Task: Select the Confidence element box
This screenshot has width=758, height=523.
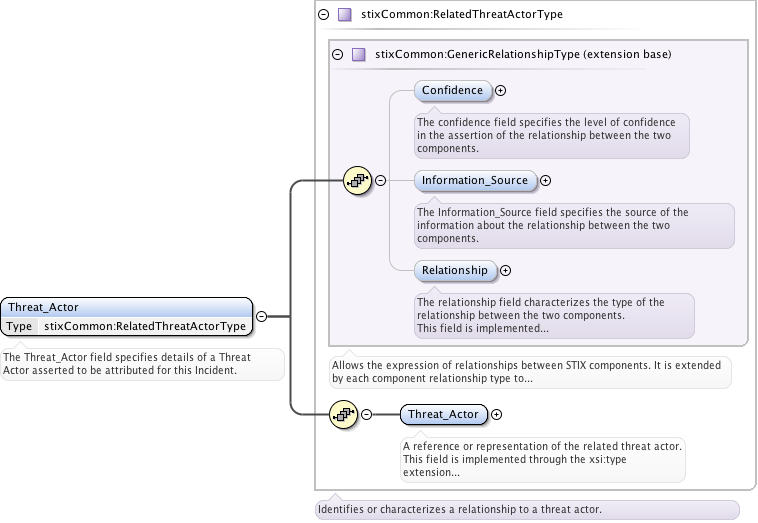Action: coord(453,91)
